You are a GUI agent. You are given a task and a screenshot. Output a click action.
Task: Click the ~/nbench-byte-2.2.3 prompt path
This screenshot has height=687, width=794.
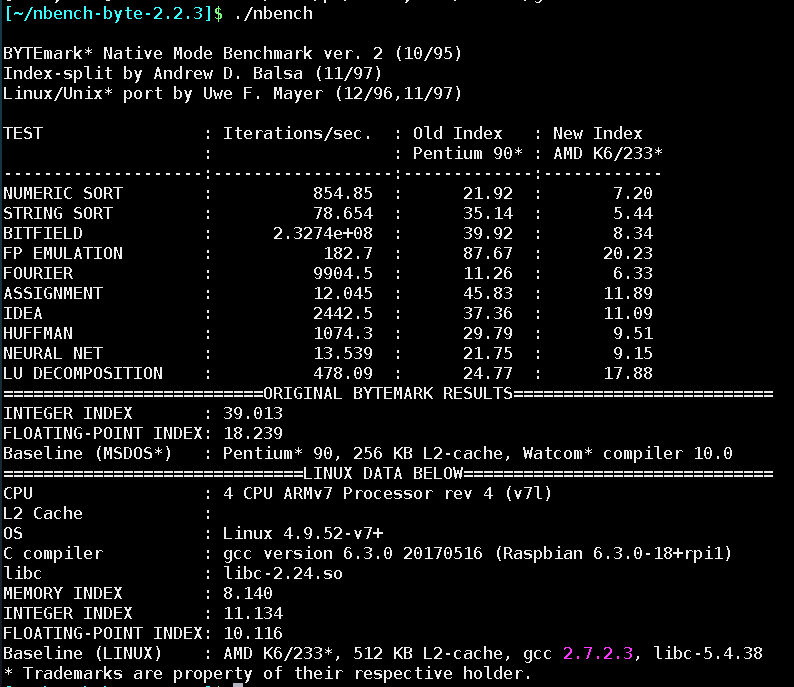(x=107, y=14)
